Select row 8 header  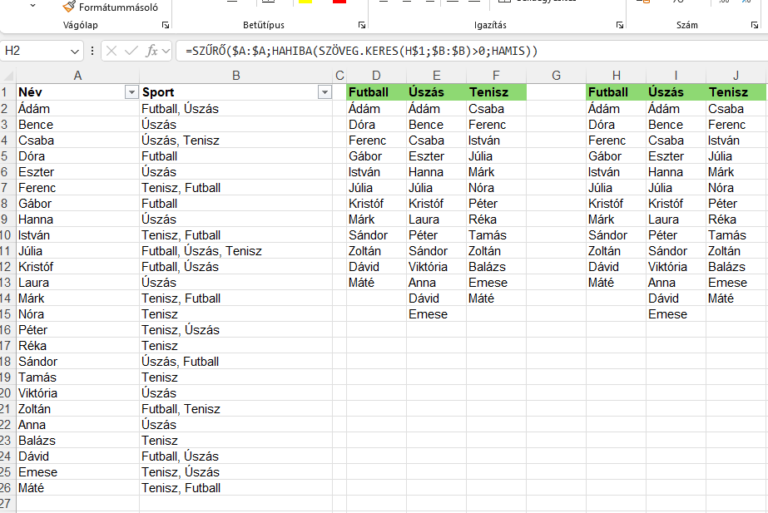5,203
